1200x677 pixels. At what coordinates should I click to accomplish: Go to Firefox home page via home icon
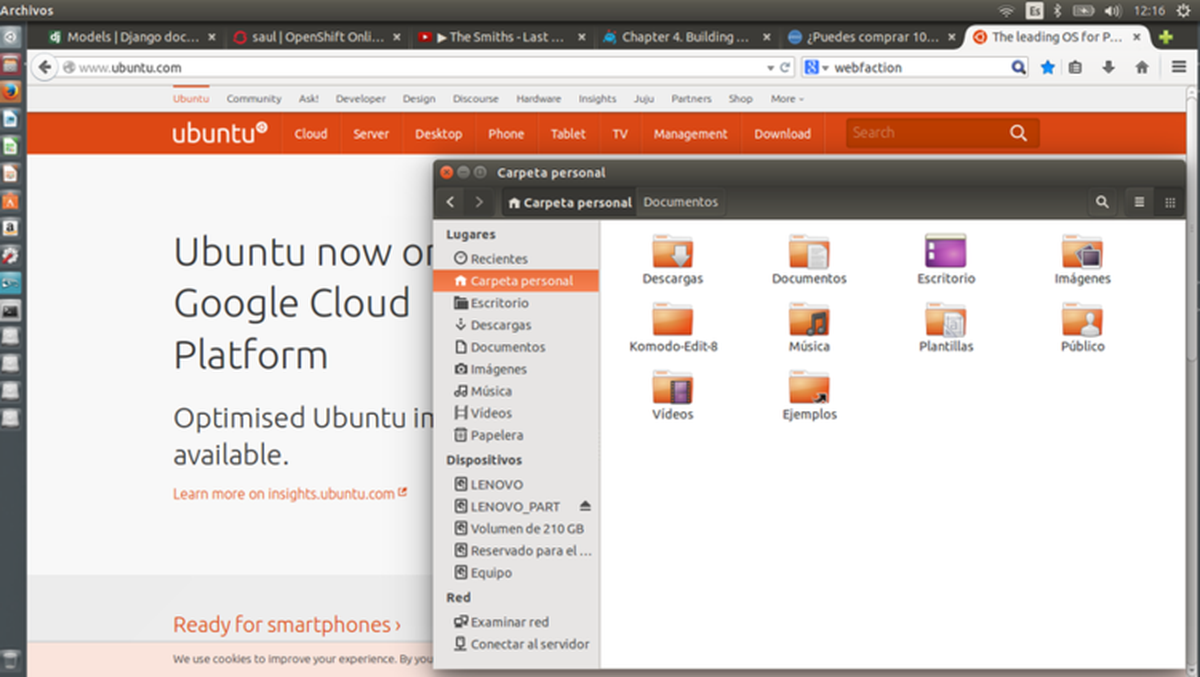(x=1141, y=66)
